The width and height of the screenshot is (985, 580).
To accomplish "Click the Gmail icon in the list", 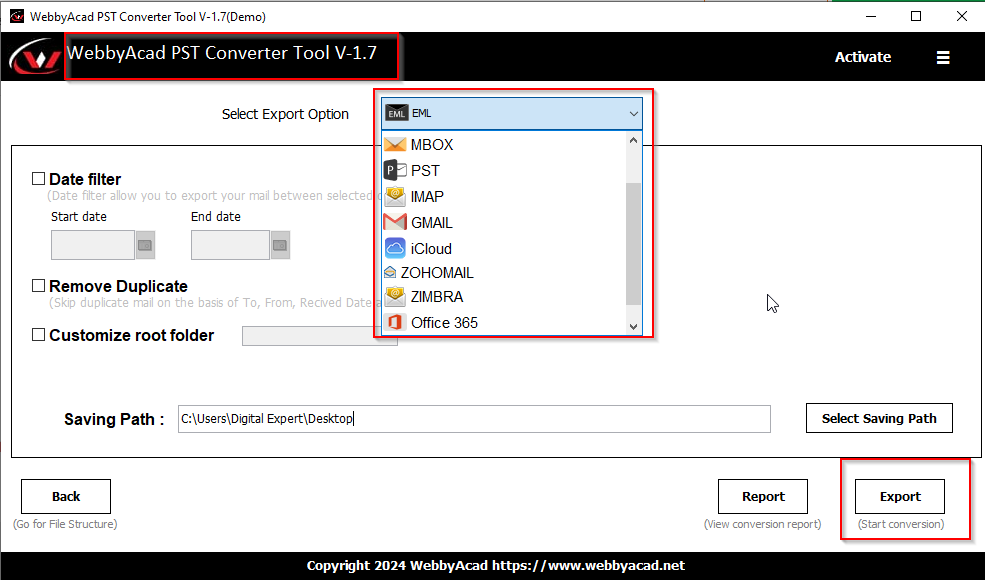I will coord(395,222).
